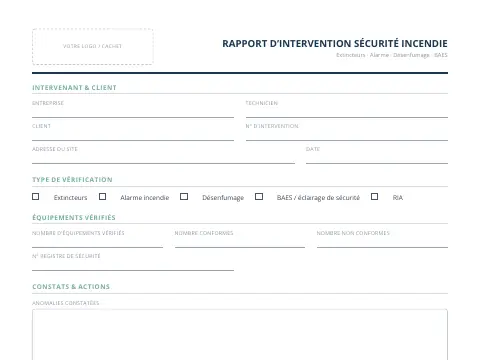This screenshot has width=480, height=360.
Task: Click the Constats & Actions section heading
Action: (71, 287)
